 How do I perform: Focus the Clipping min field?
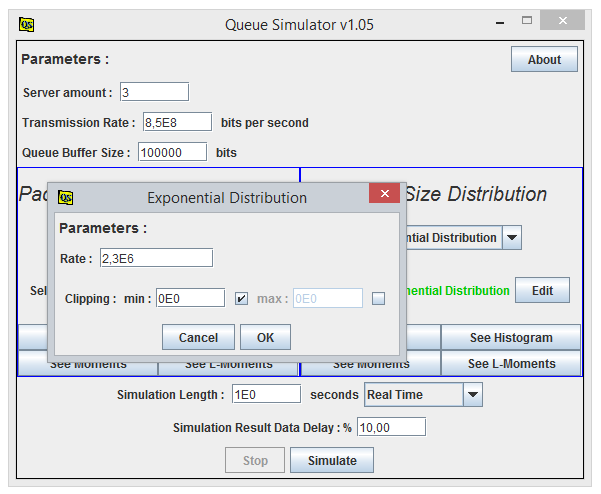190,298
